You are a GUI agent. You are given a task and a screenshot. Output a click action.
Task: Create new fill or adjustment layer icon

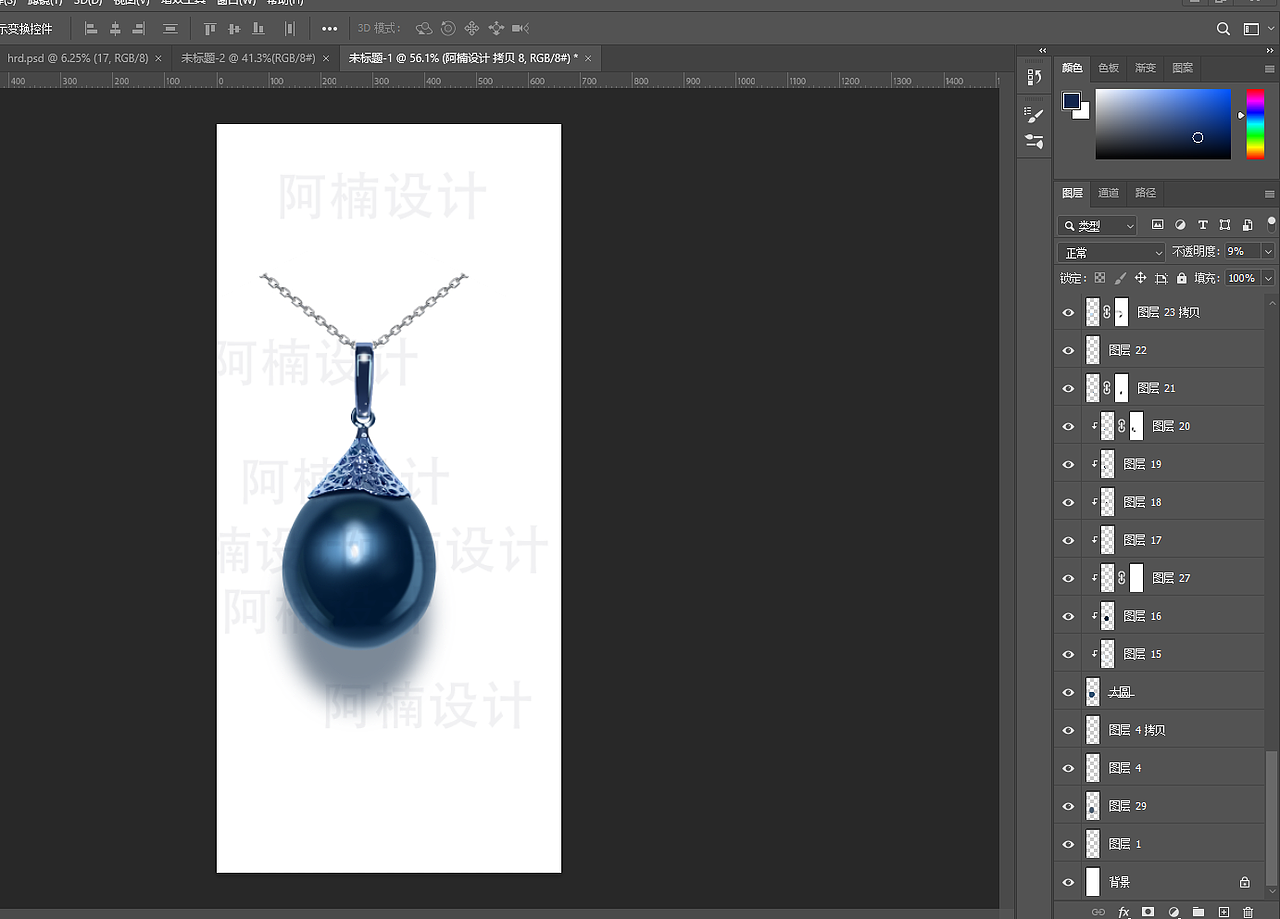1173,912
